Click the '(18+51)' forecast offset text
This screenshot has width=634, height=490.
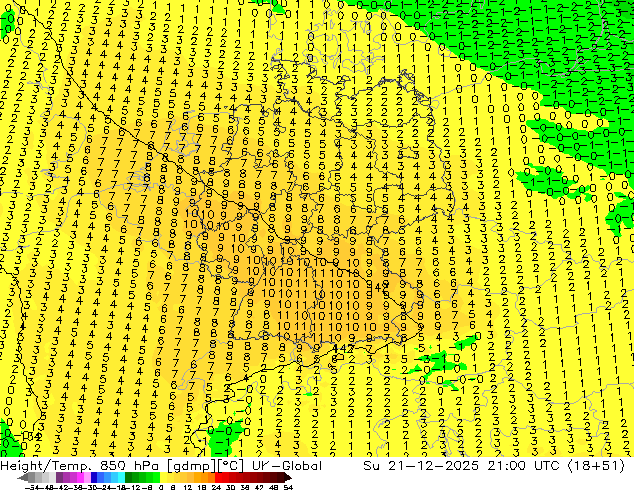point(596,466)
